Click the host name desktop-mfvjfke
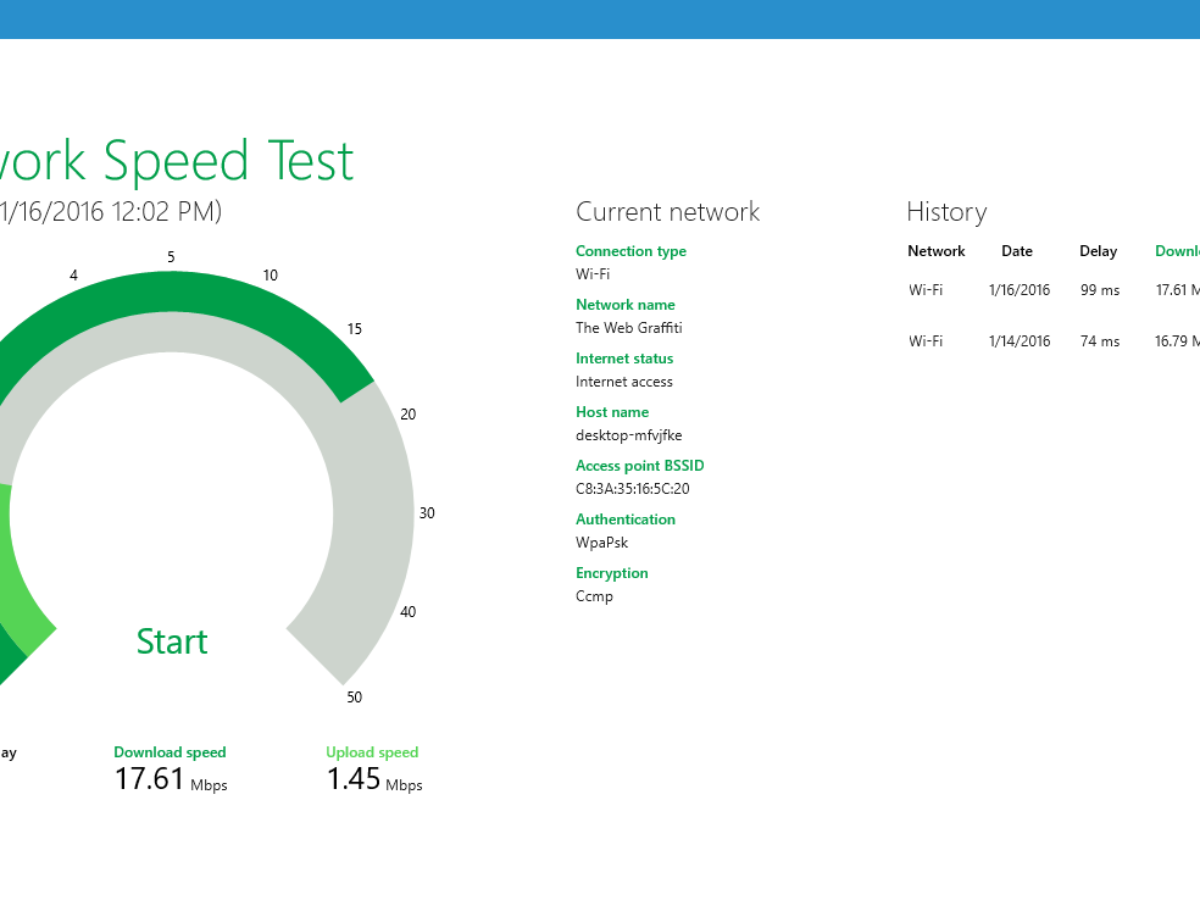Screen dimensions: 1200x900 click(x=628, y=435)
